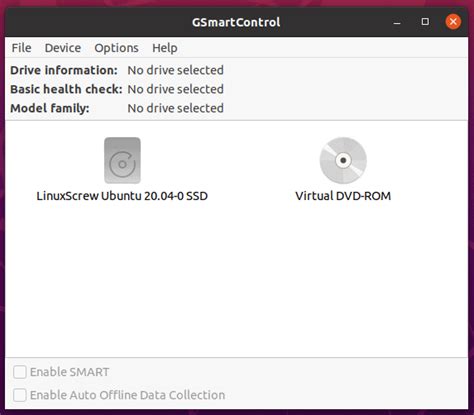Open the File menu

point(21,48)
